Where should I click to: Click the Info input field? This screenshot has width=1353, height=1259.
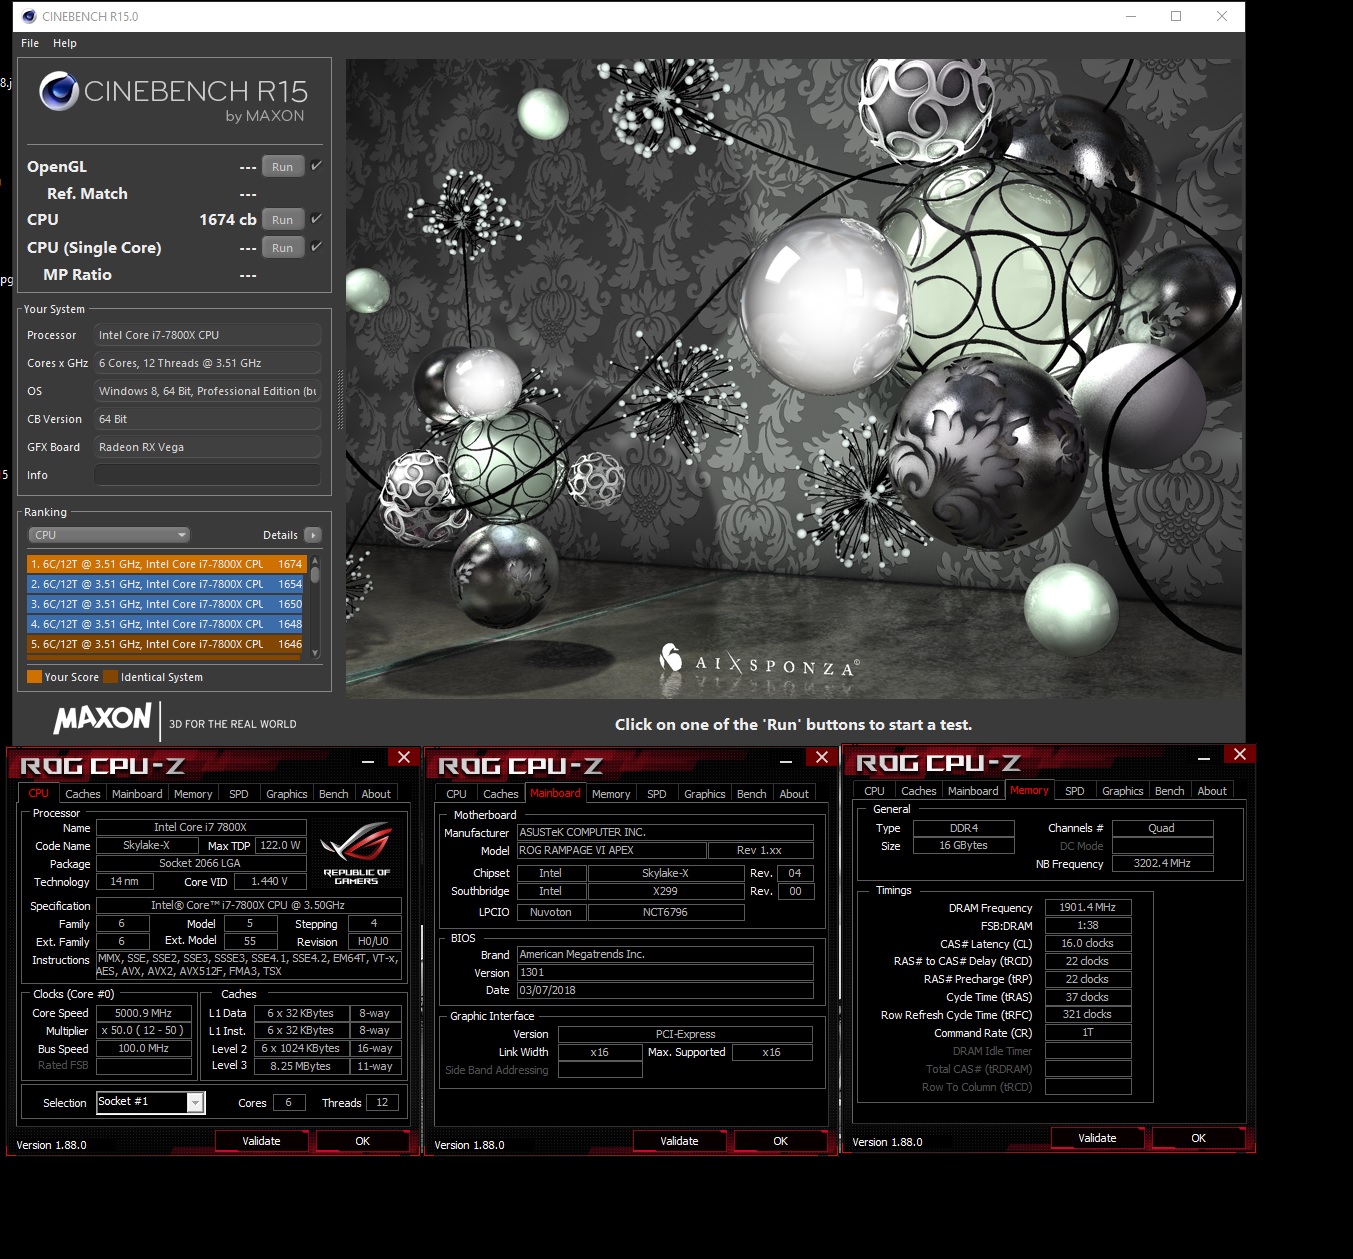coord(207,475)
